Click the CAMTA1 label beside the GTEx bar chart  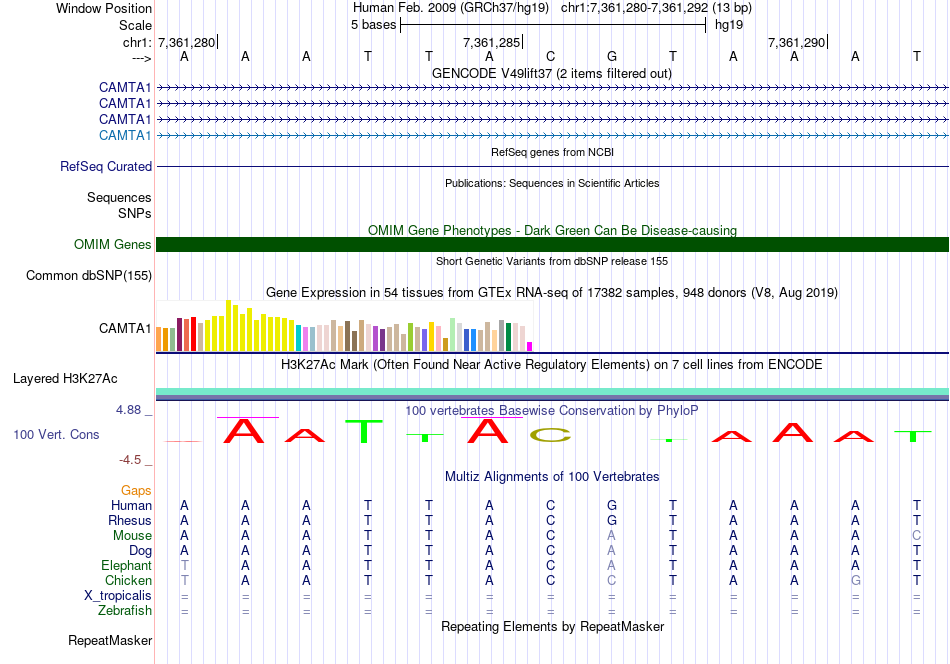(125, 328)
